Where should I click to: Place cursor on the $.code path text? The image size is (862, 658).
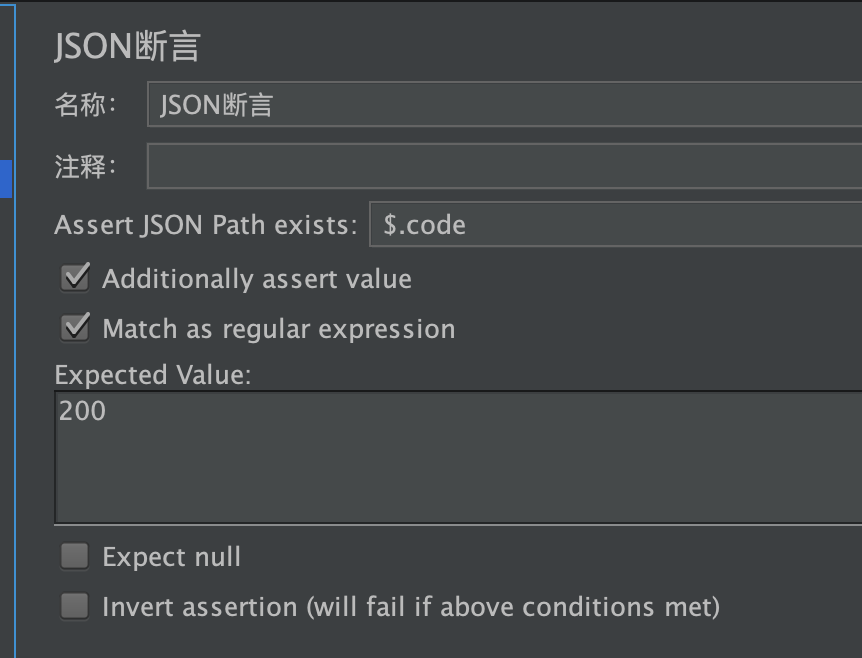point(424,225)
